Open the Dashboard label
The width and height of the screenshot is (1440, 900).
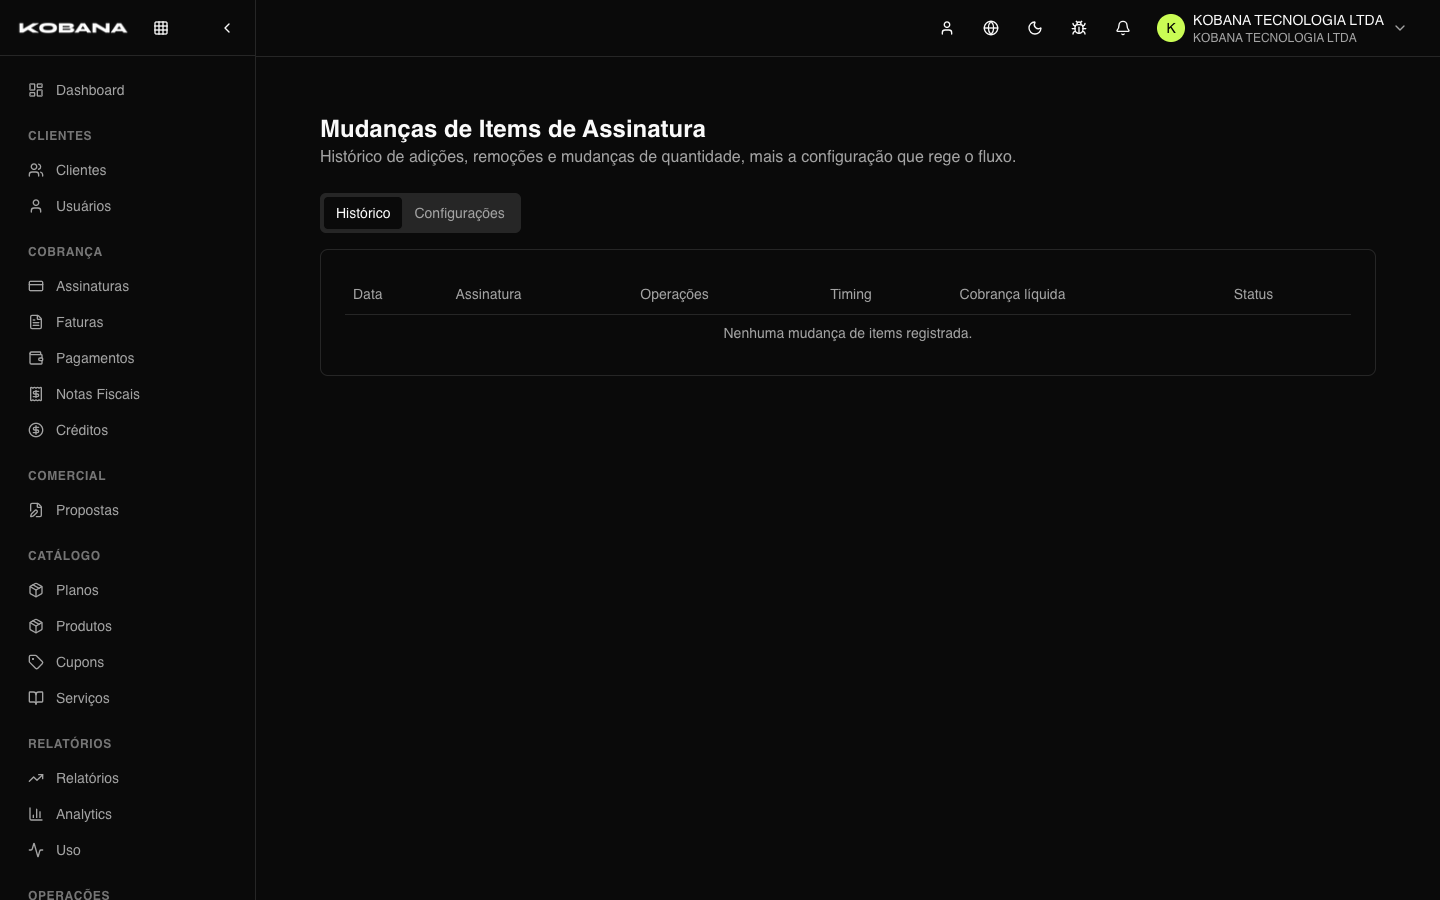click(90, 90)
